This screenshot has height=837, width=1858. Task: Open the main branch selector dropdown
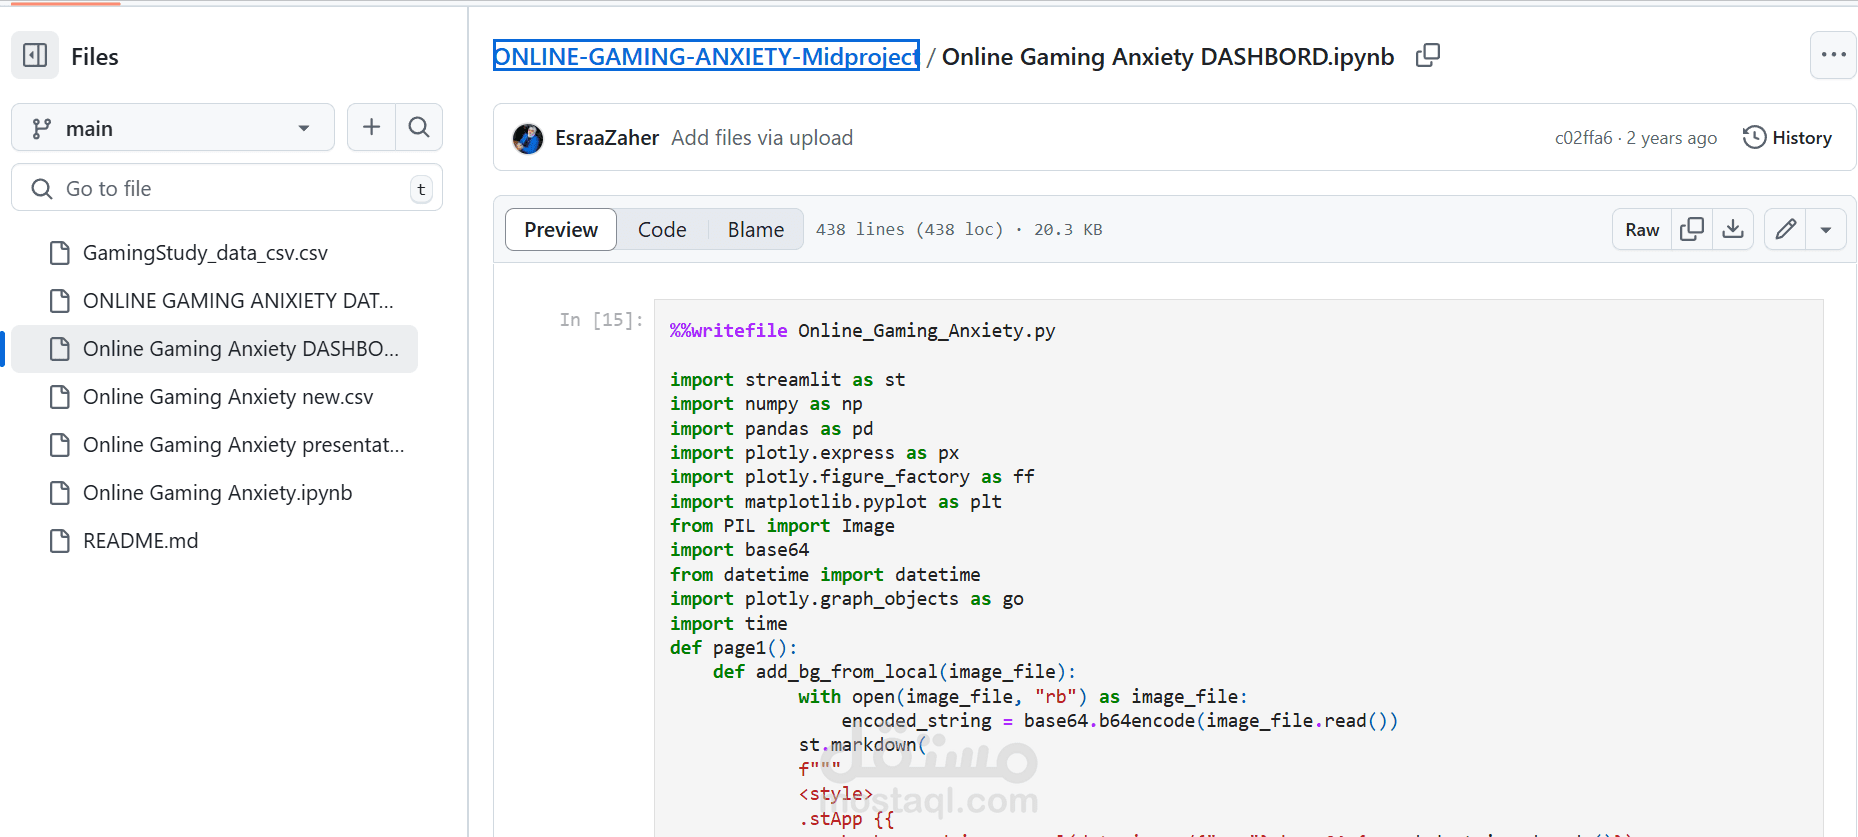point(173,128)
